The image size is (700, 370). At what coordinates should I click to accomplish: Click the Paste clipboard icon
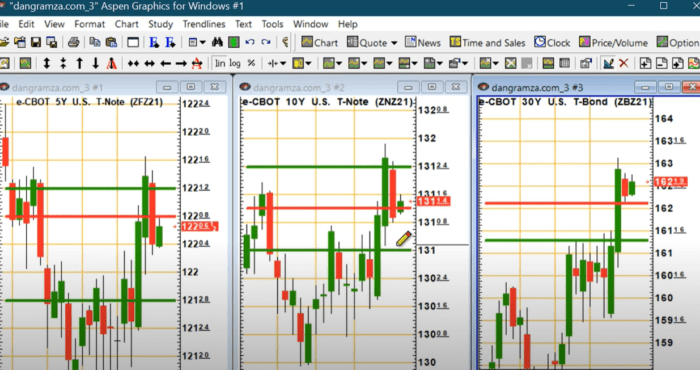point(111,42)
